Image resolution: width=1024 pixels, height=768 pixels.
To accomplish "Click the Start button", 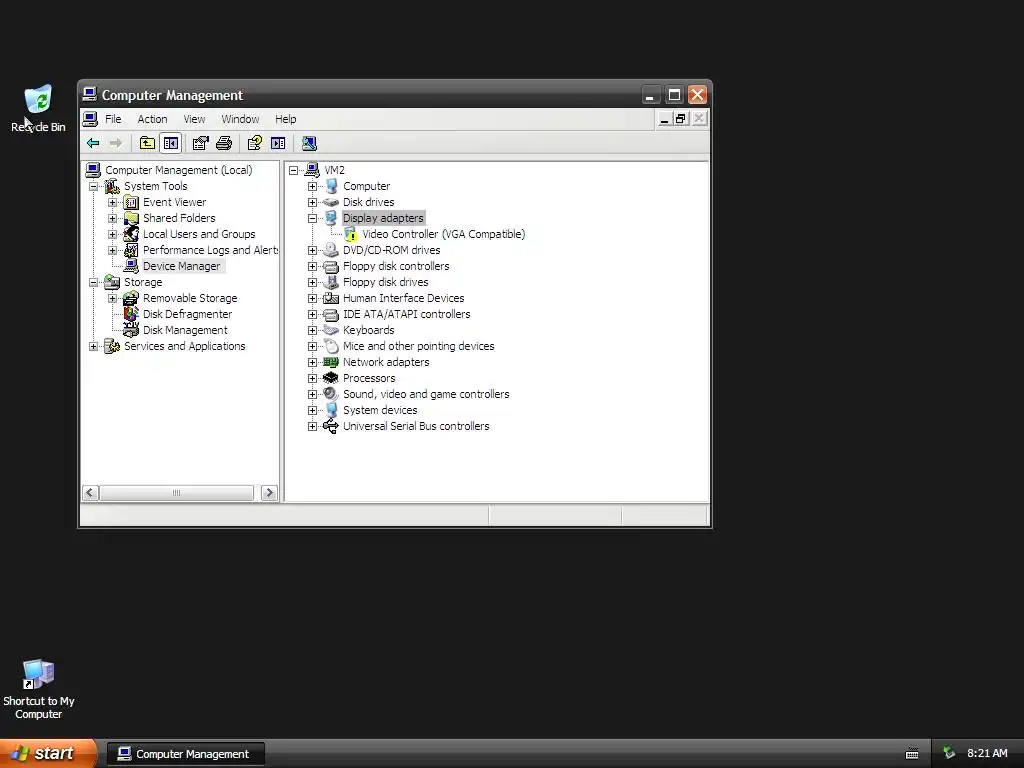I will pos(48,753).
